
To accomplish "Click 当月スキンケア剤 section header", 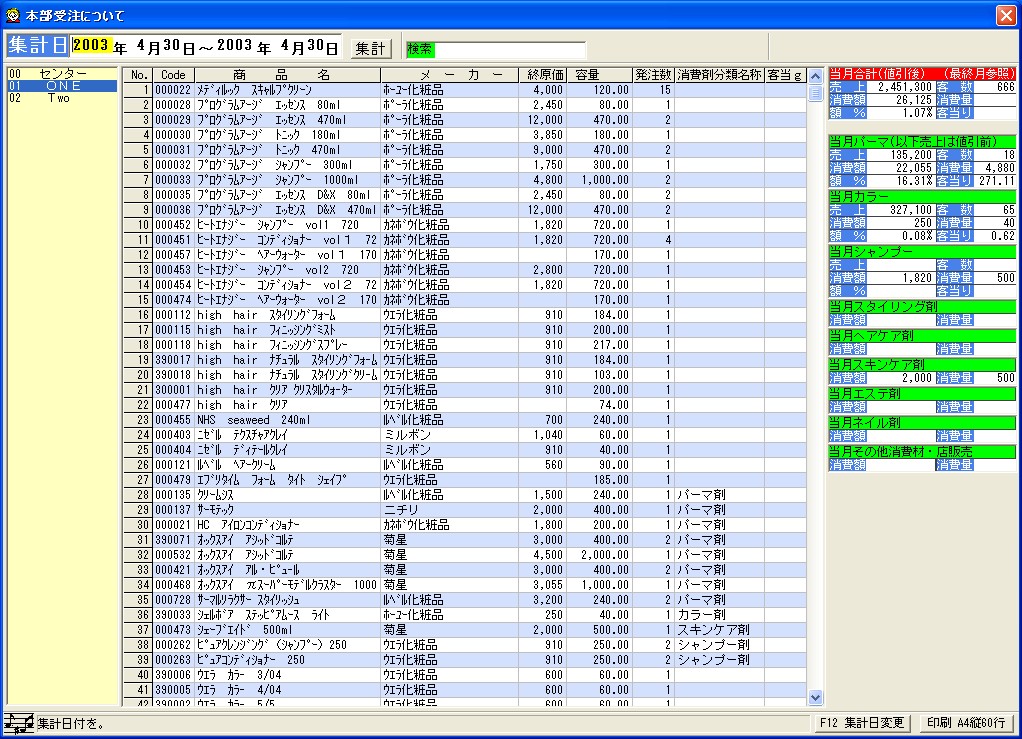I will 922,364.
